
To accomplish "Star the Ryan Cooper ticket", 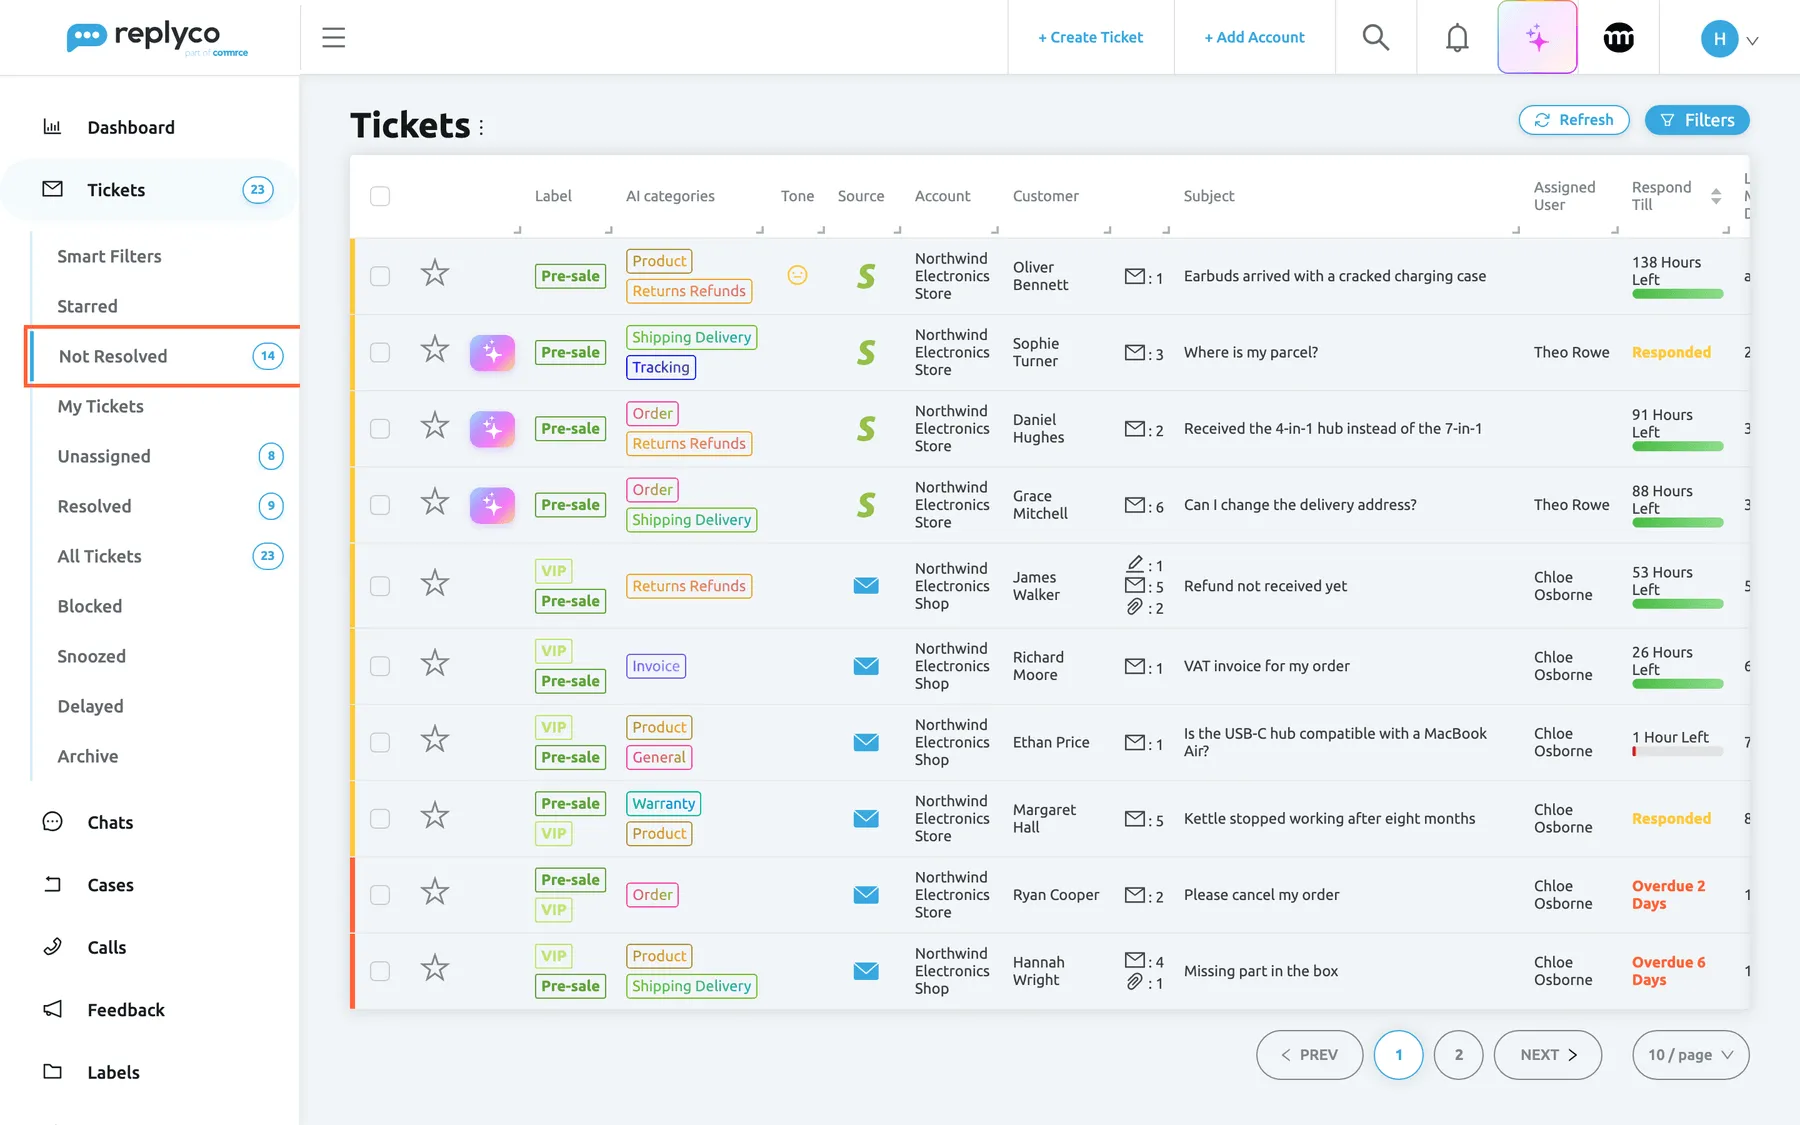I will (434, 892).
